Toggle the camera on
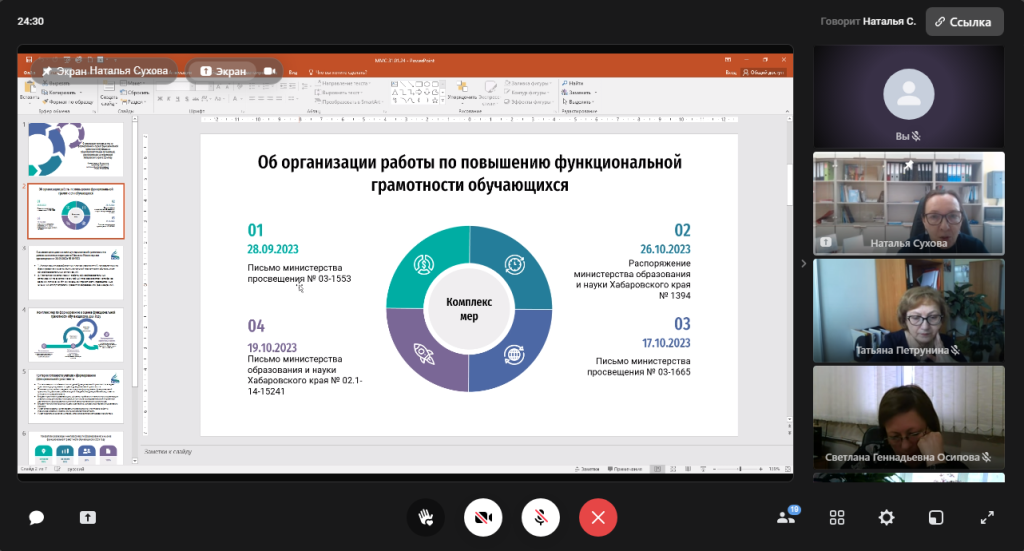Viewport: 1024px width, 551px height. pyautogui.click(x=483, y=517)
